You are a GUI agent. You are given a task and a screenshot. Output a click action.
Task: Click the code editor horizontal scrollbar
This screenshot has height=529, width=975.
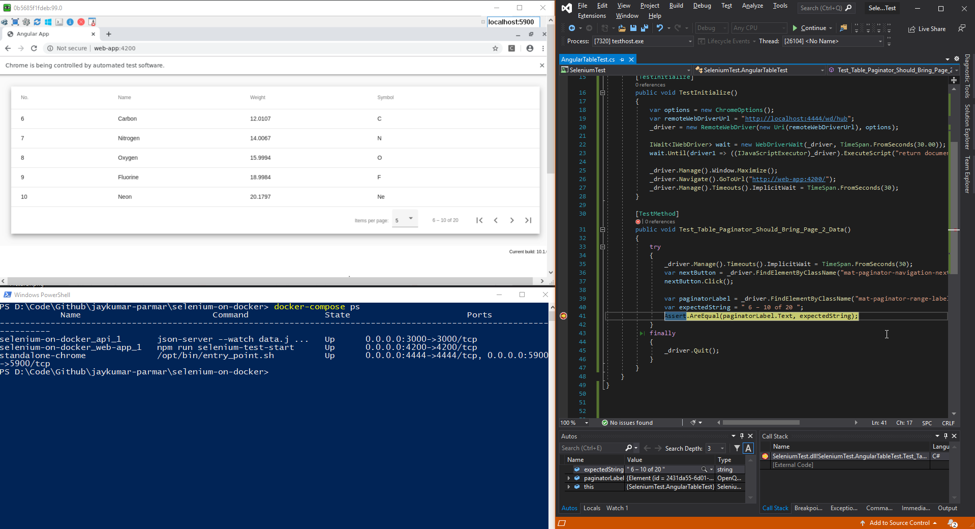click(x=760, y=423)
